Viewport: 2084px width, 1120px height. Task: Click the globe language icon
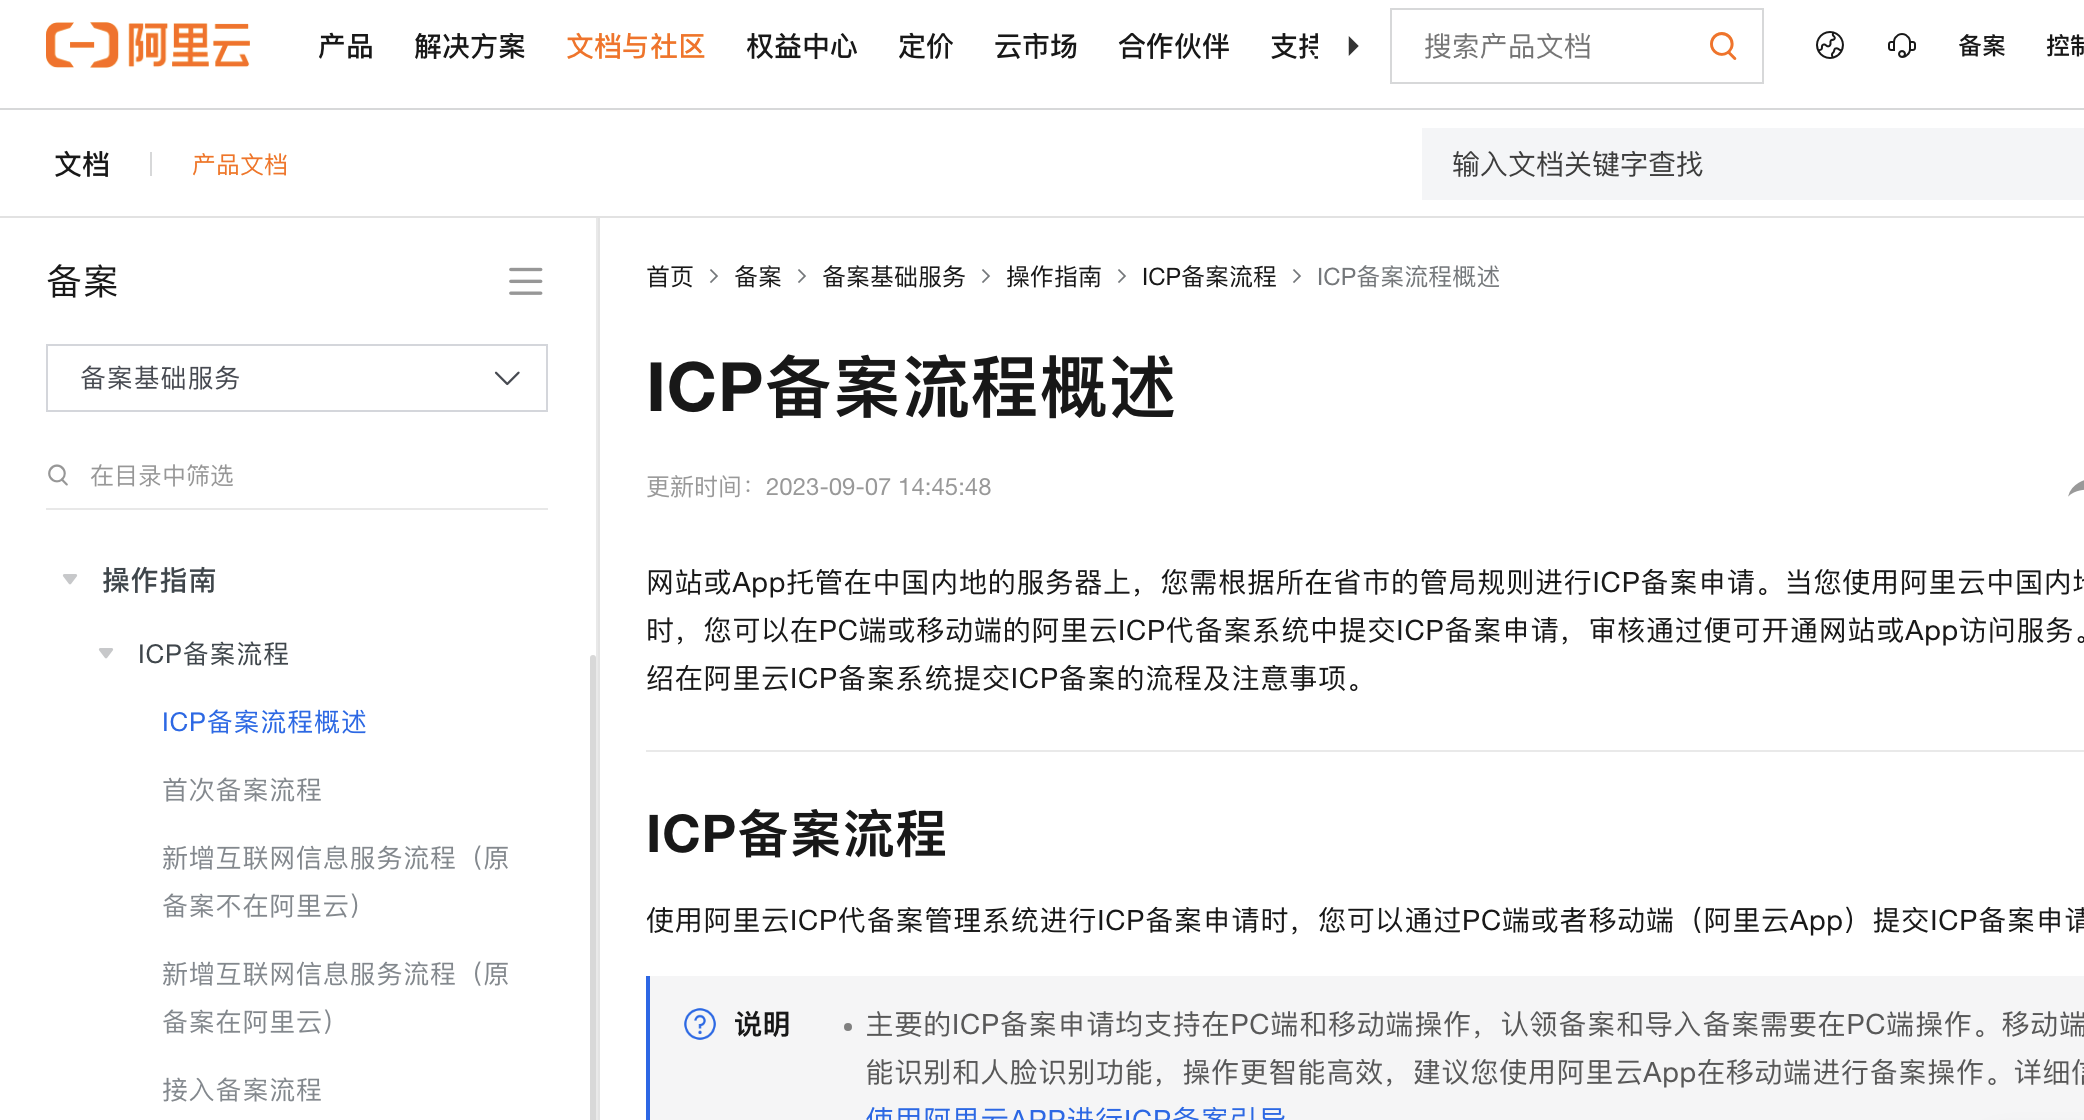point(1829,46)
